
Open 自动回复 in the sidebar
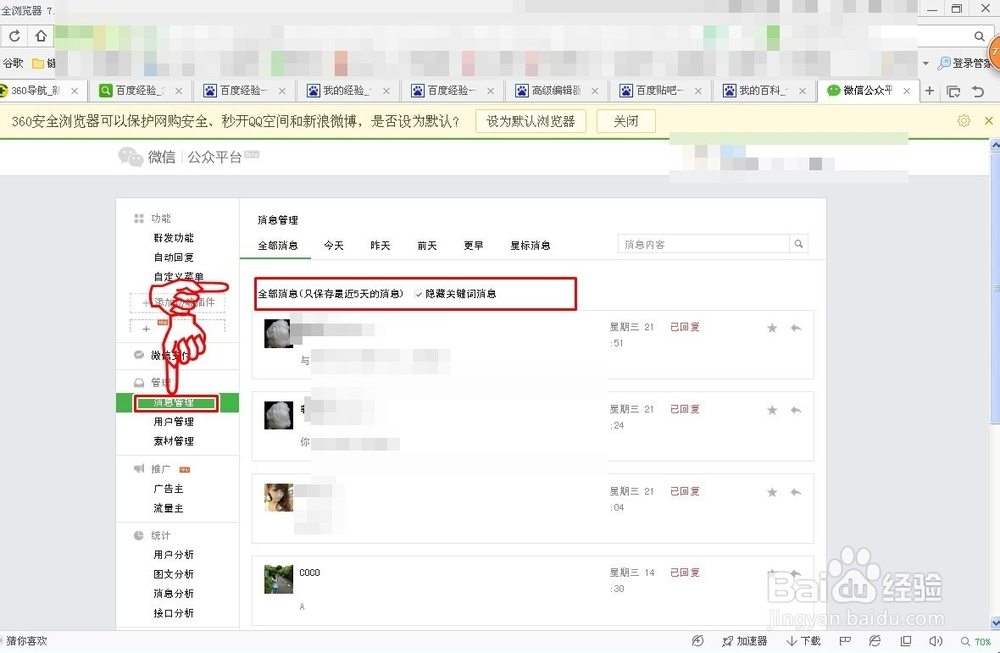tap(173, 257)
